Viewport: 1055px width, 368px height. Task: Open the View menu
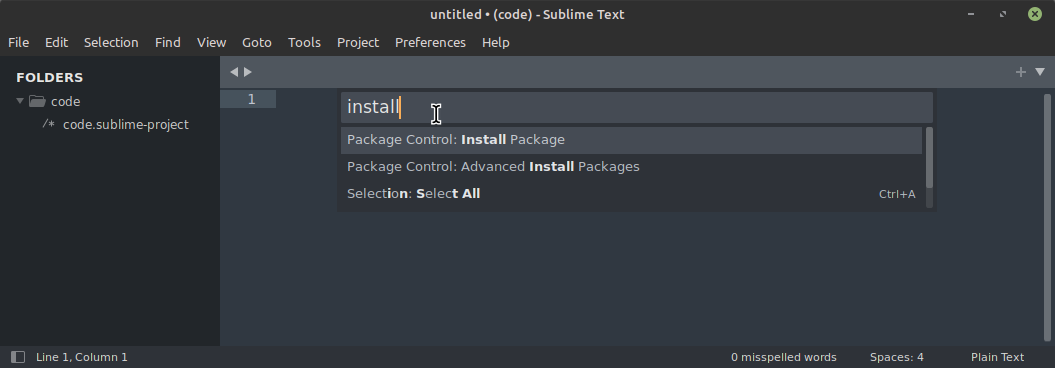(211, 42)
